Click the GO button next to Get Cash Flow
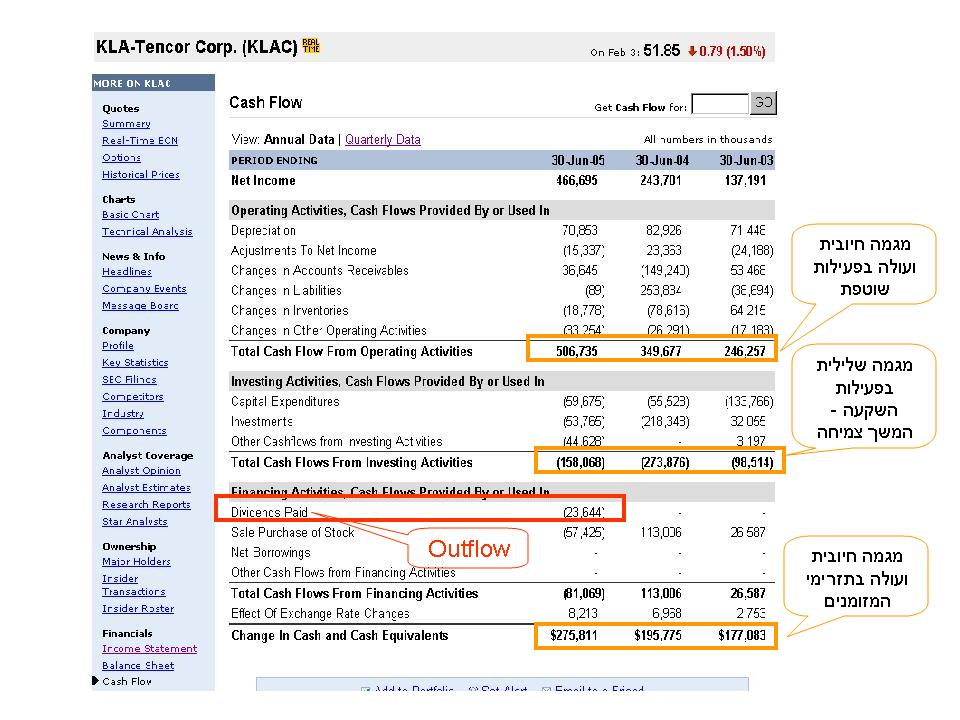Image resolution: width=960 pixels, height=720 pixels. coord(763,103)
